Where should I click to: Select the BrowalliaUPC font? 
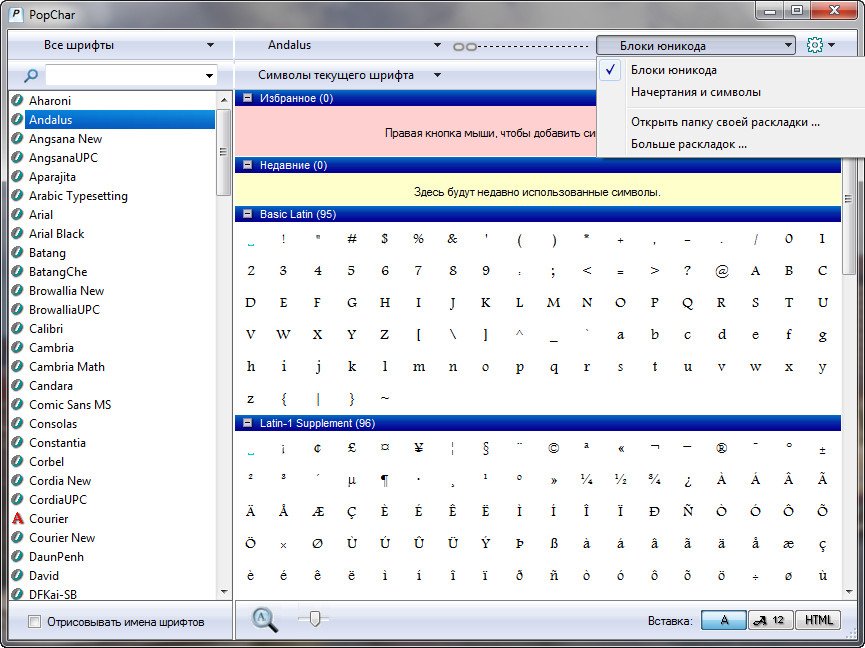(64, 310)
